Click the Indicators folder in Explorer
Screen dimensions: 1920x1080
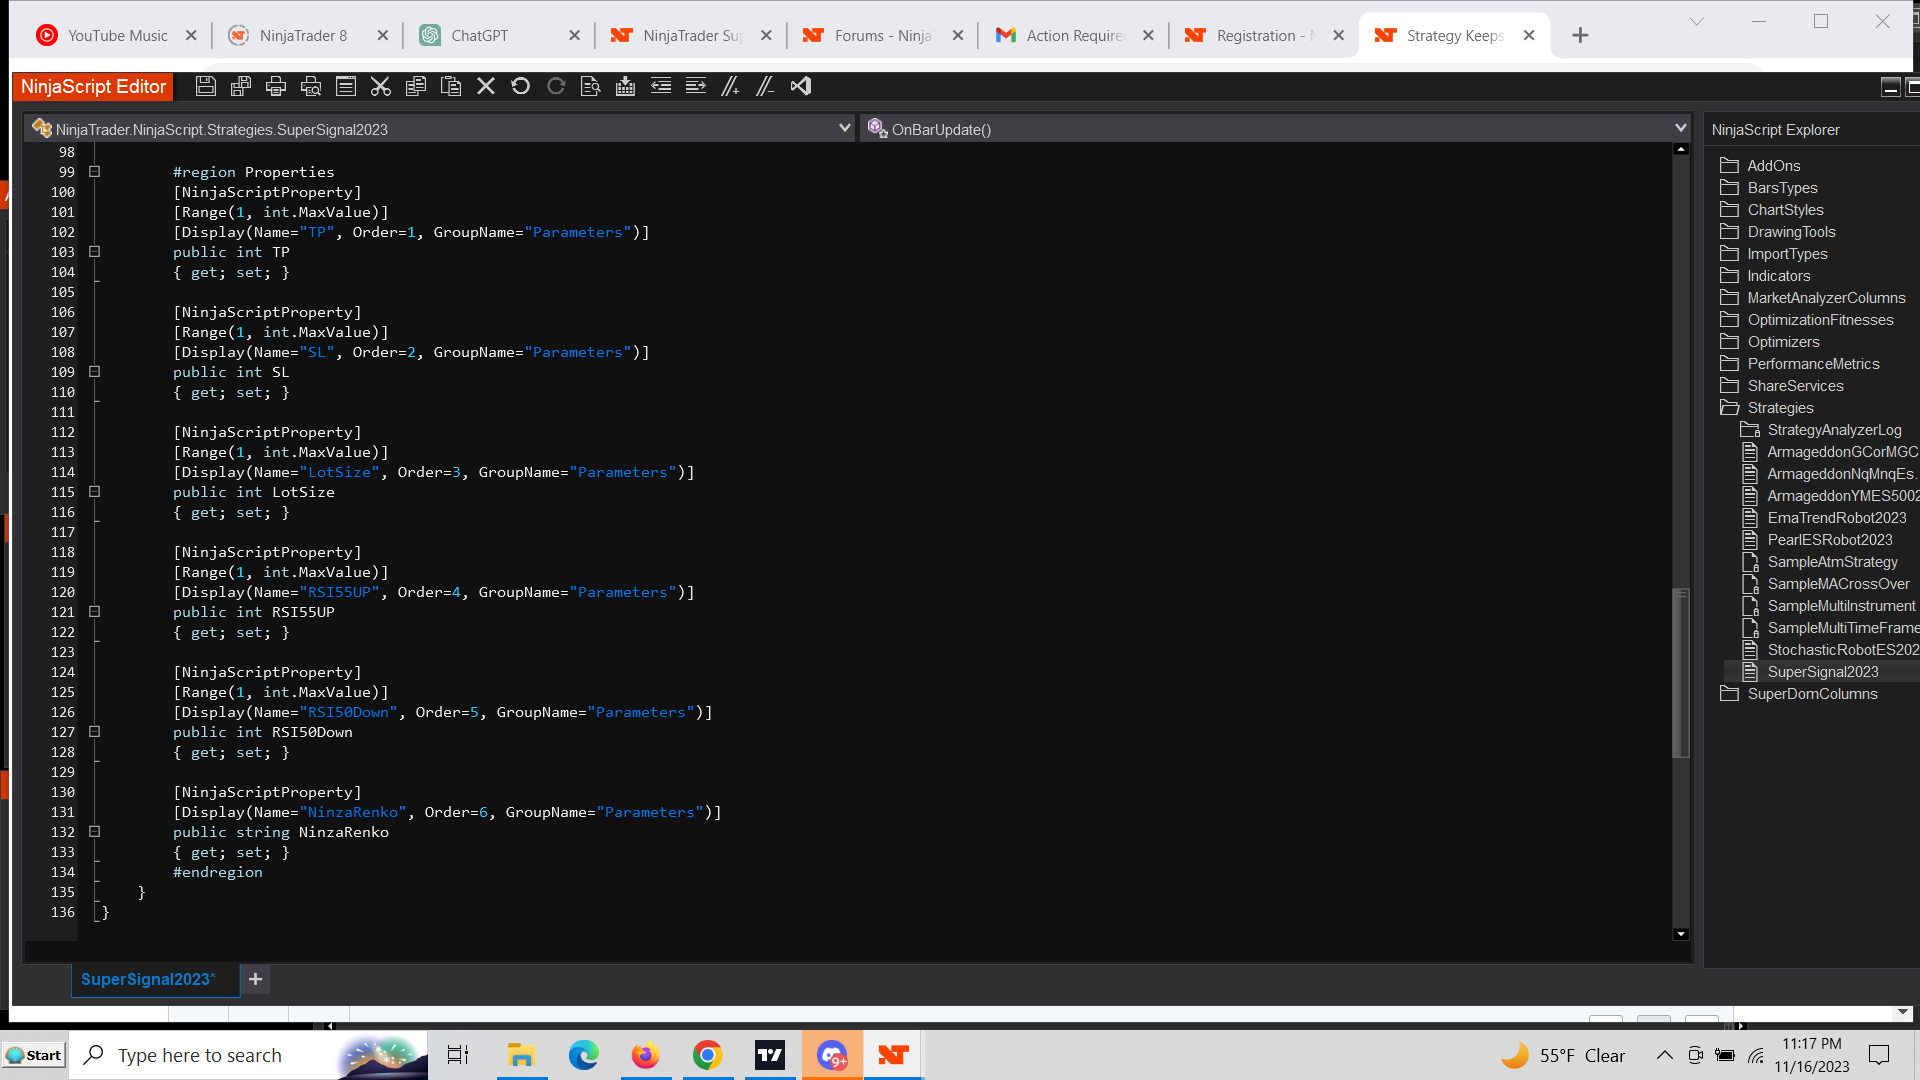tap(1778, 276)
